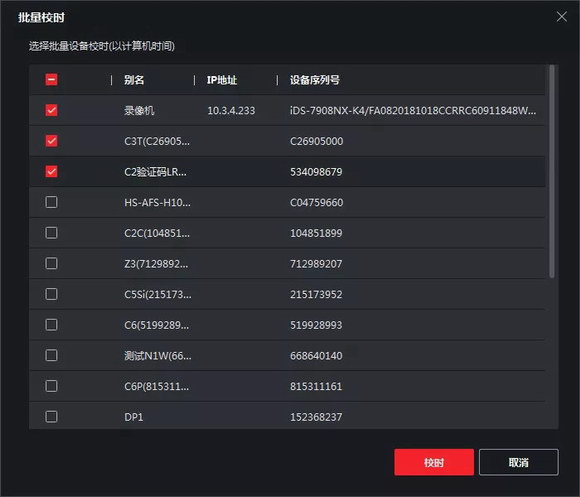This screenshot has width=580, height=497.
Task: Uncheck the C2验证码LR... device checkbox
Action: click(51, 172)
